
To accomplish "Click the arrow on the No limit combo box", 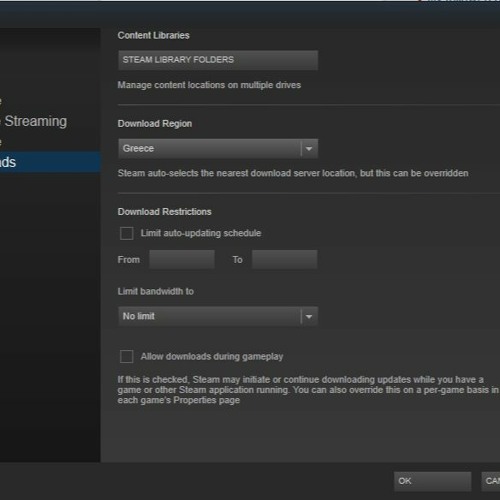I will (309, 316).
